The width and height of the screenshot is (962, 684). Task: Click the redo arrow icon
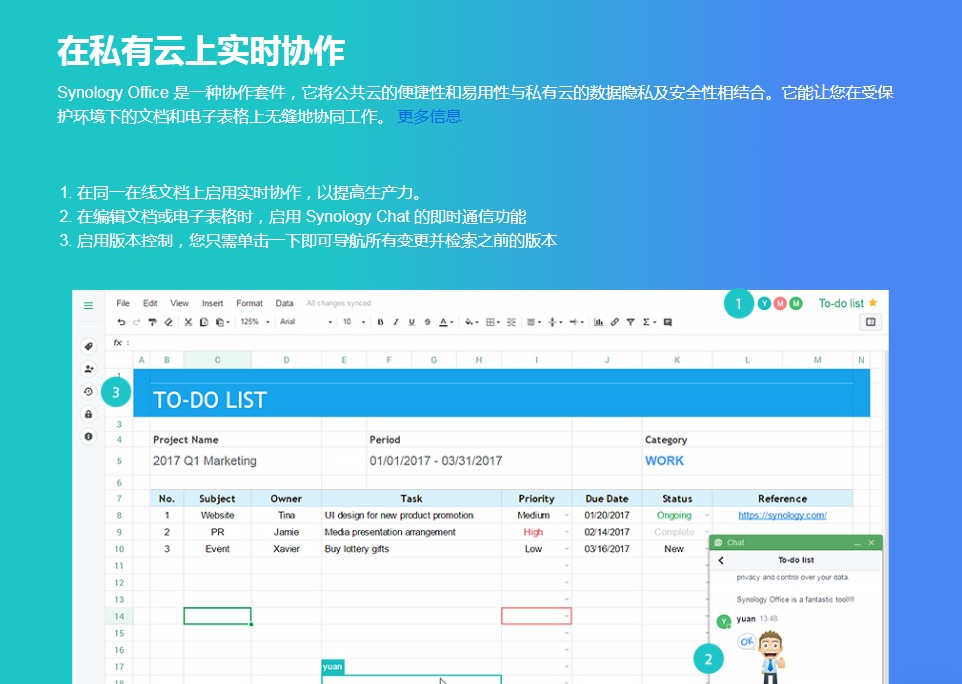click(x=136, y=322)
